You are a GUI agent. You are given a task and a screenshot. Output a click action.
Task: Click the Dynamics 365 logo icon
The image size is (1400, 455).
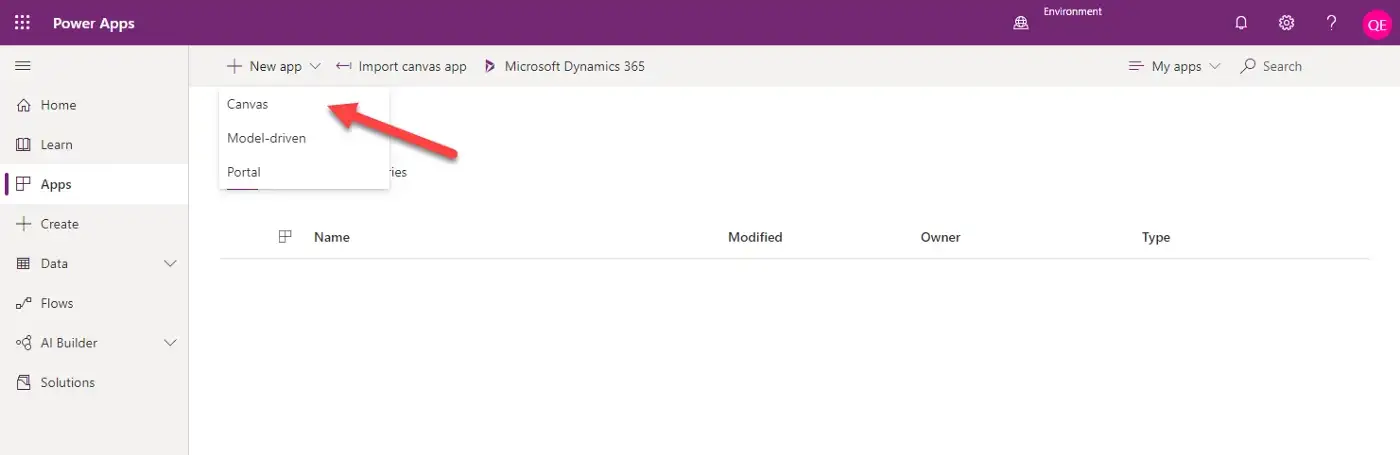(490, 66)
